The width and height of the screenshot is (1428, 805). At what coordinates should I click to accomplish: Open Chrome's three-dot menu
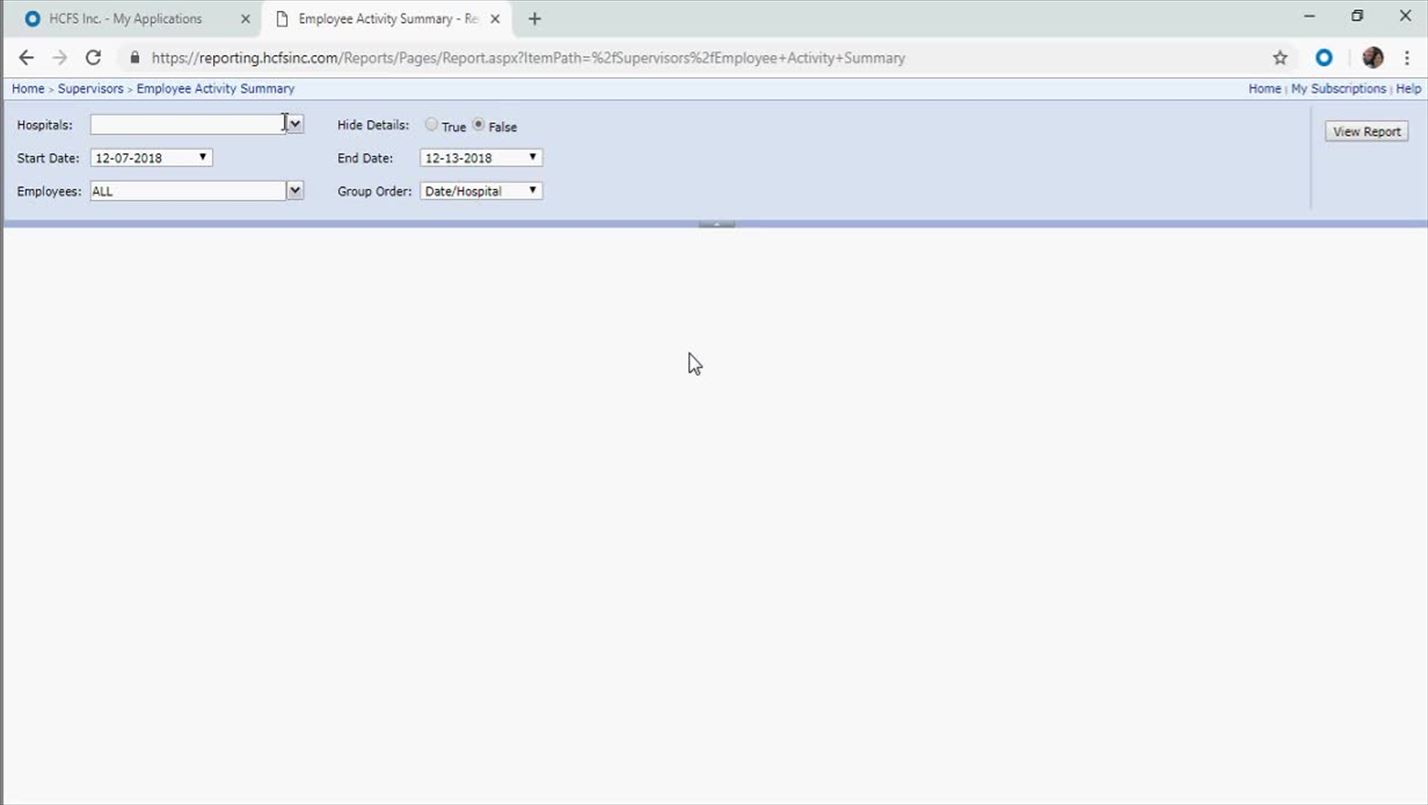(1408, 58)
